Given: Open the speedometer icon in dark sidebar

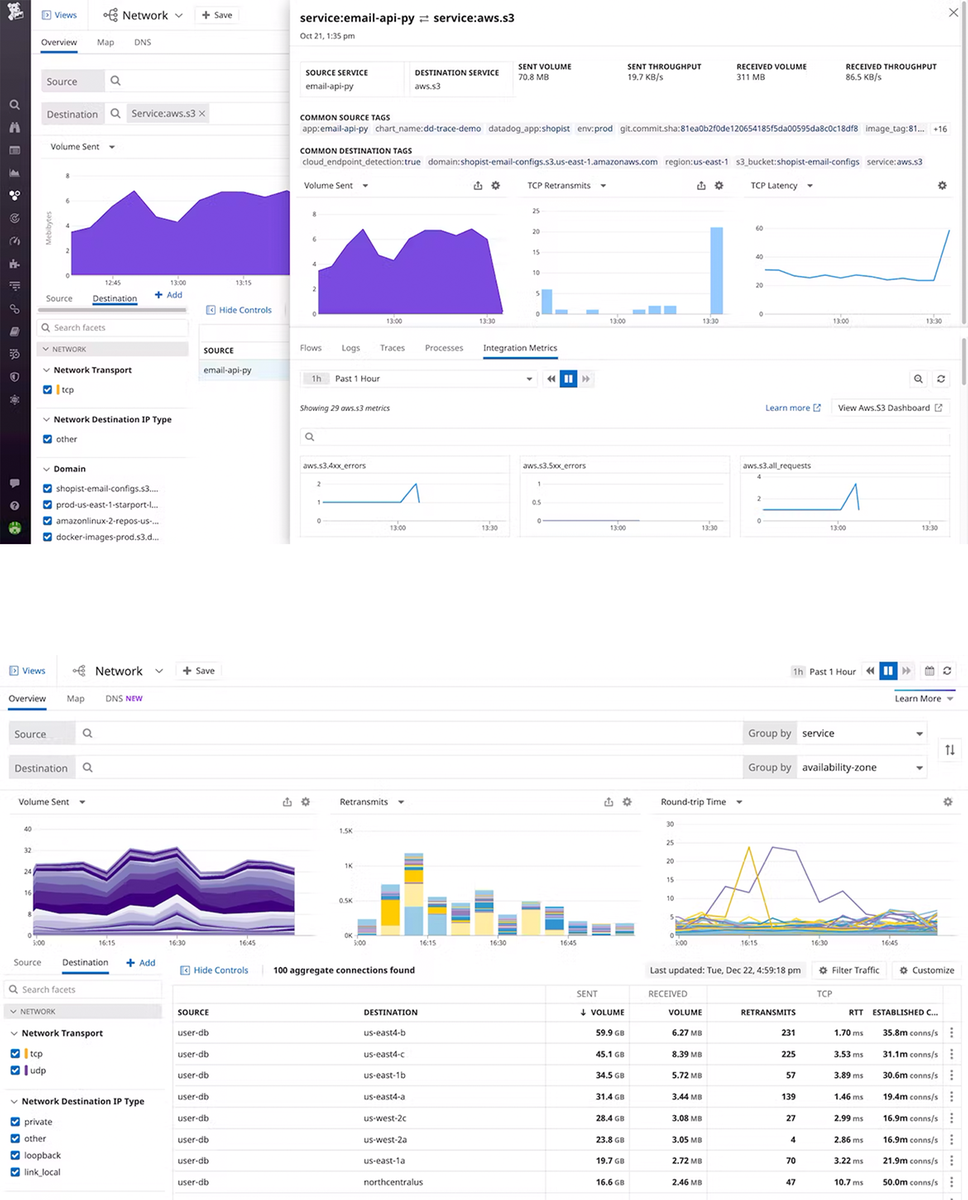Looking at the screenshot, I should coord(14,241).
